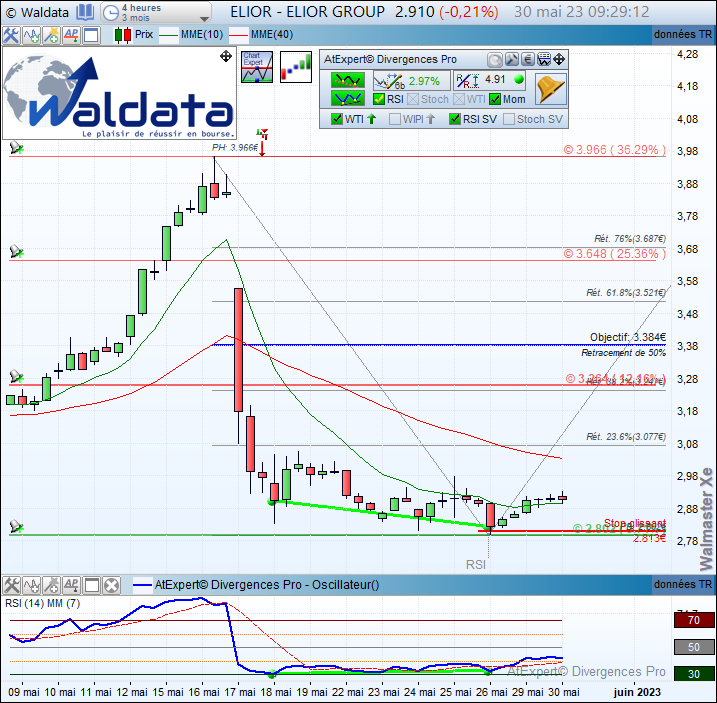
Task: Open the 4 heures / 3 mois period dropdown
Action: pos(156,12)
